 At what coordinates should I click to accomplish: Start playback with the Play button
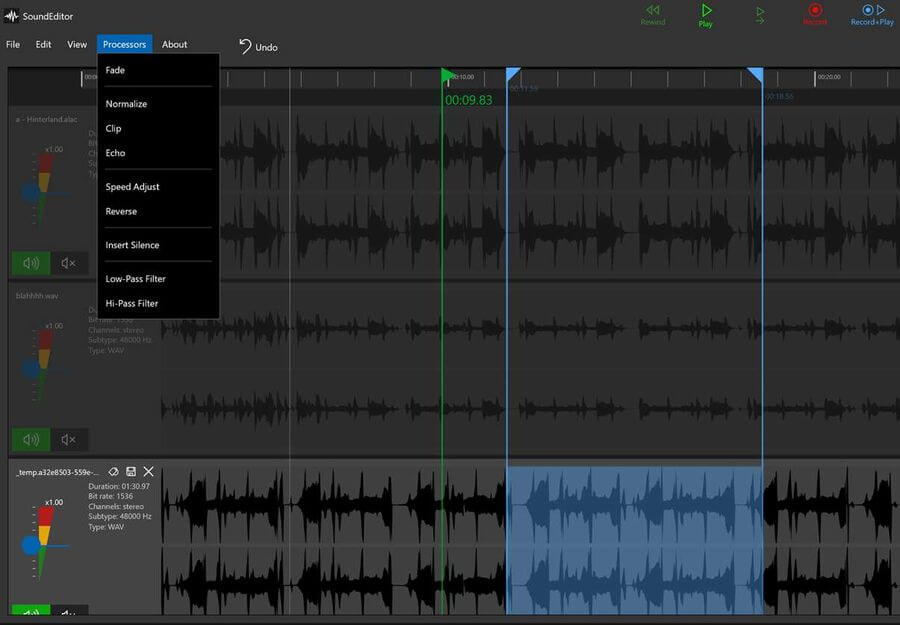point(706,15)
